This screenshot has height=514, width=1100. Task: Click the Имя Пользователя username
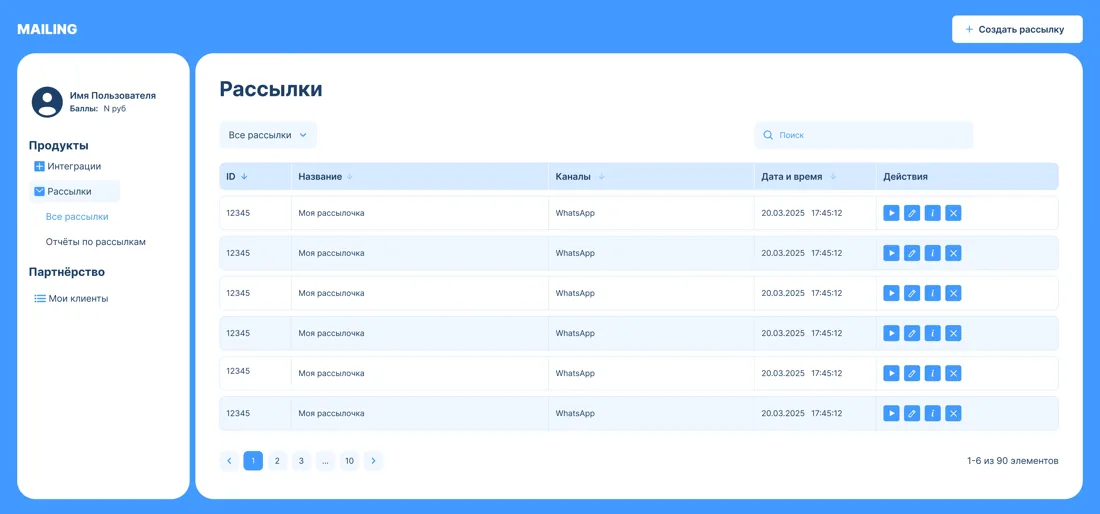(x=113, y=95)
